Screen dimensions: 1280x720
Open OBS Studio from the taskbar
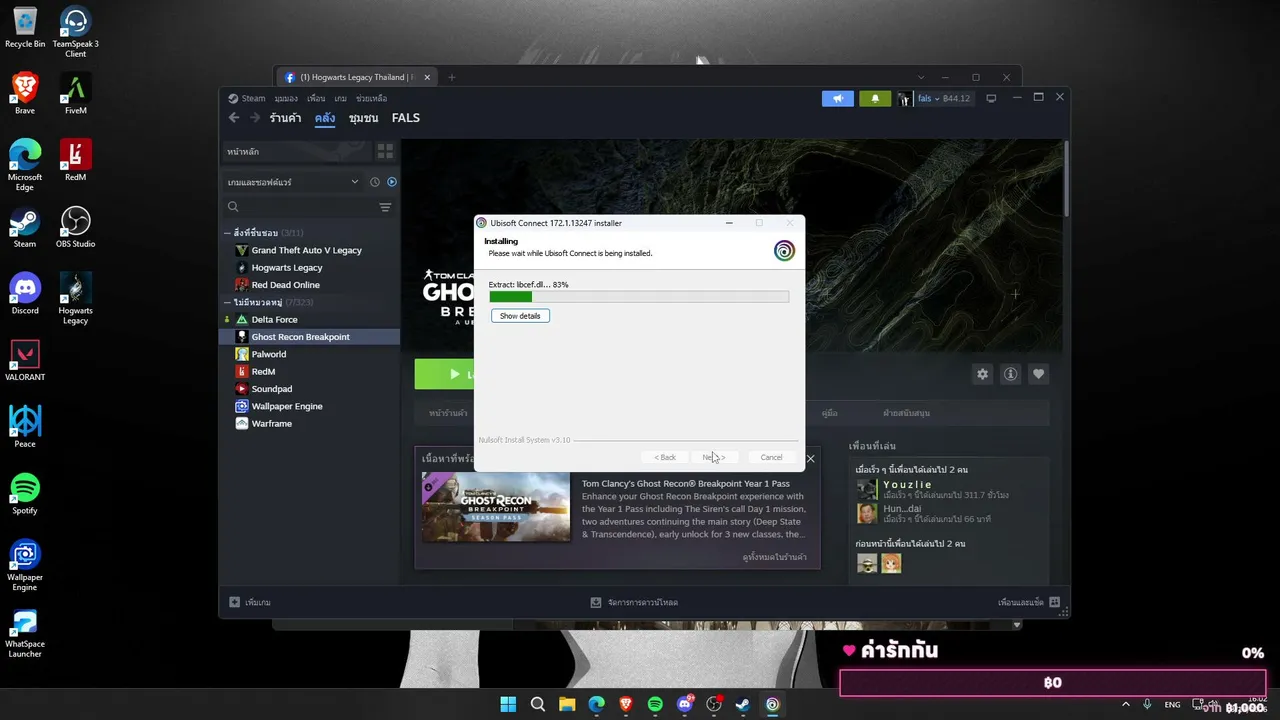click(714, 704)
